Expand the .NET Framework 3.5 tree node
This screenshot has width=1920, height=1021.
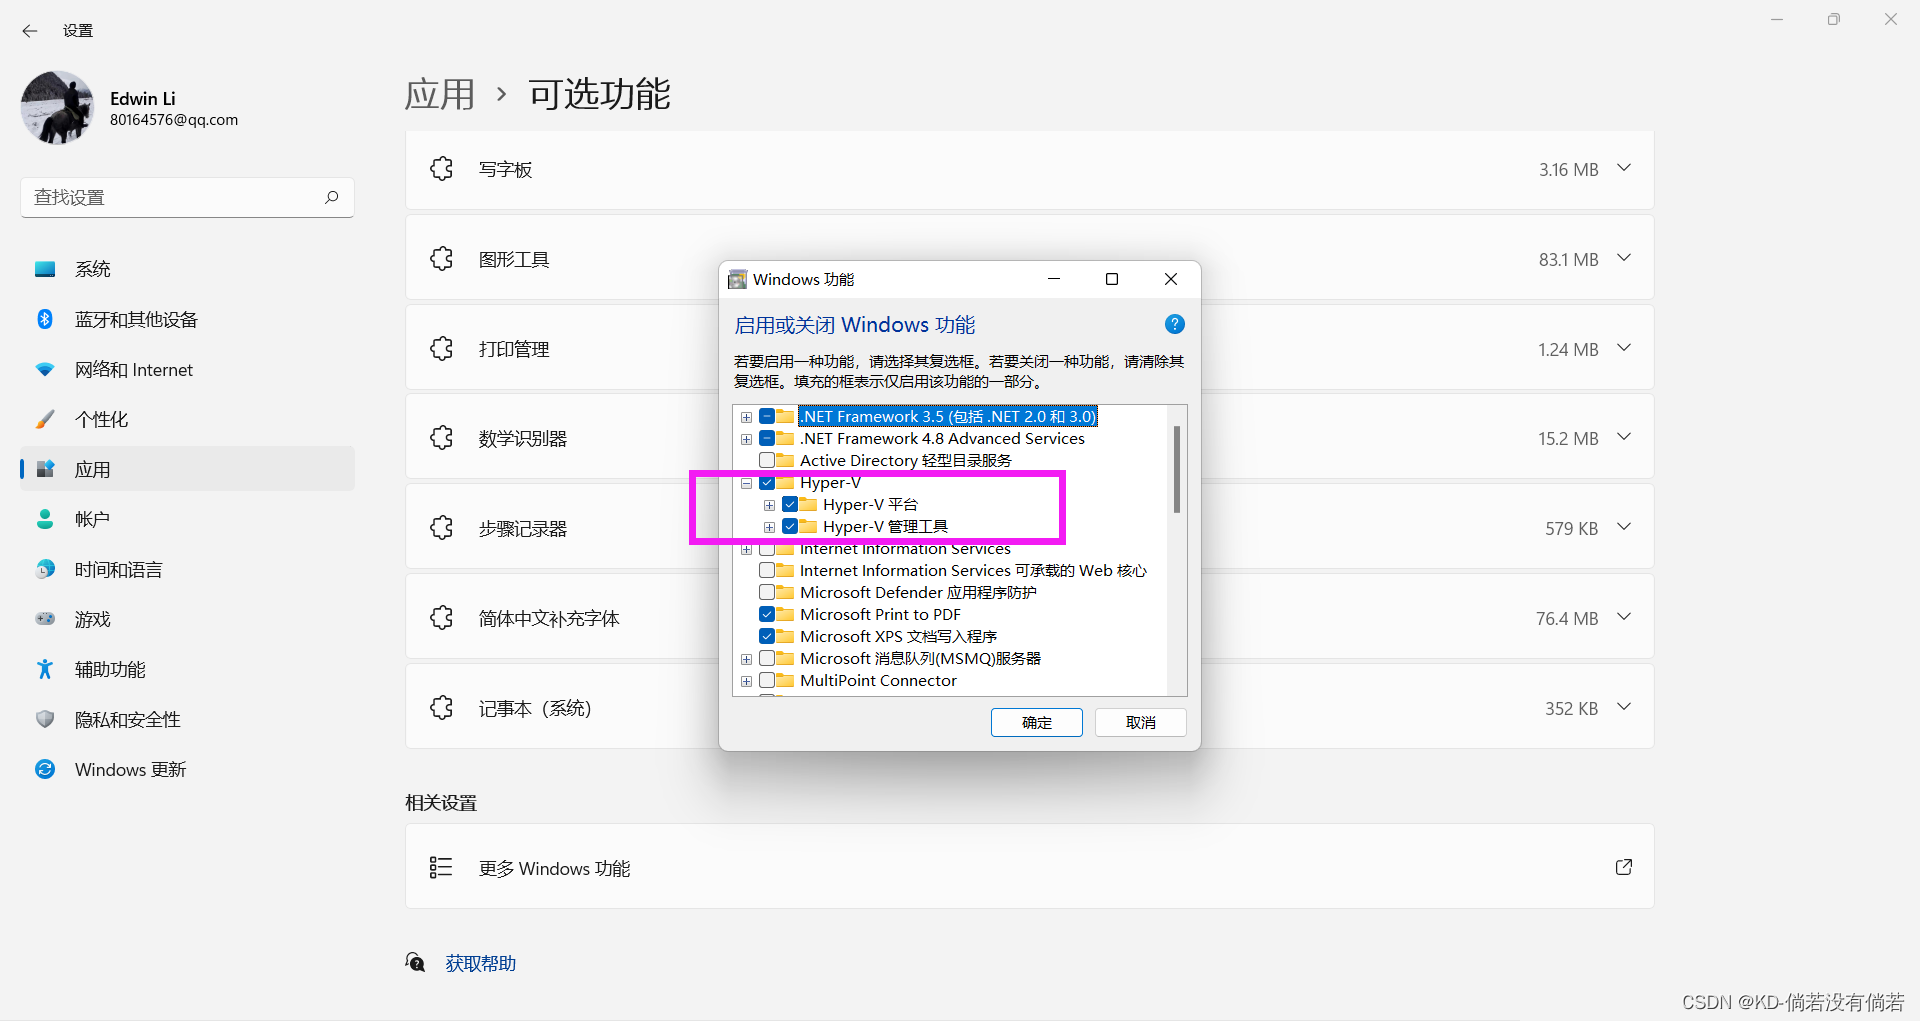[x=746, y=417]
